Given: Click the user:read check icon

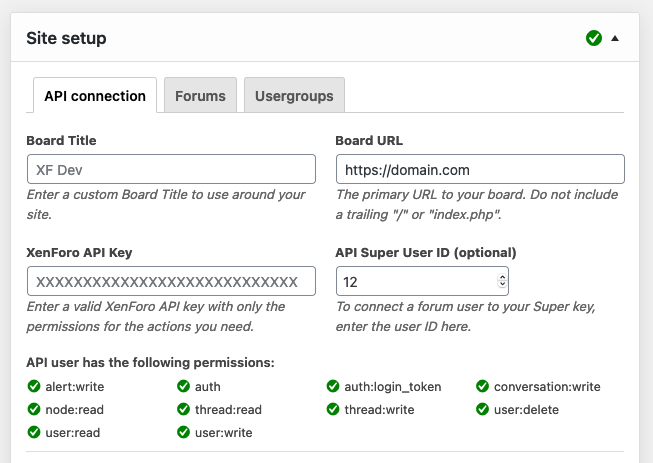Looking at the screenshot, I should point(34,433).
